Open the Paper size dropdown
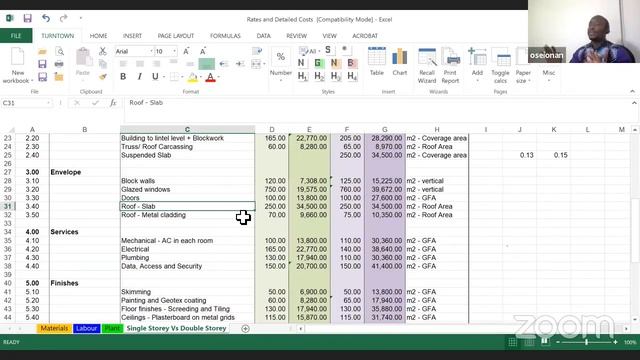 pyautogui.click(x=523, y=65)
